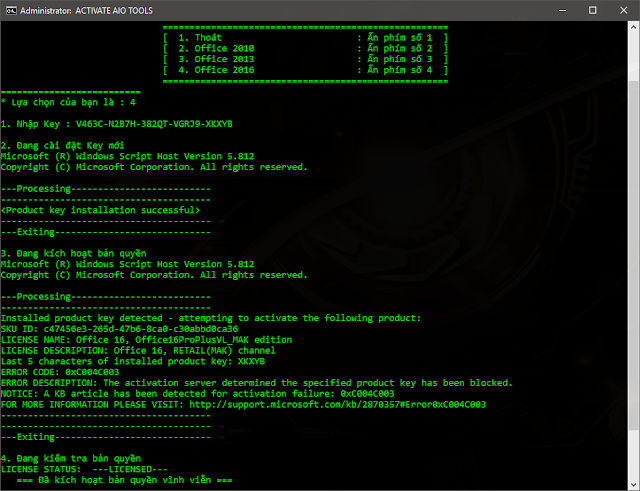Click the SKU ID c47456e3-265d-47b6-8ca0-c30abbd0ca36
This screenshot has width=640, height=491.
(x=141, y=329)
